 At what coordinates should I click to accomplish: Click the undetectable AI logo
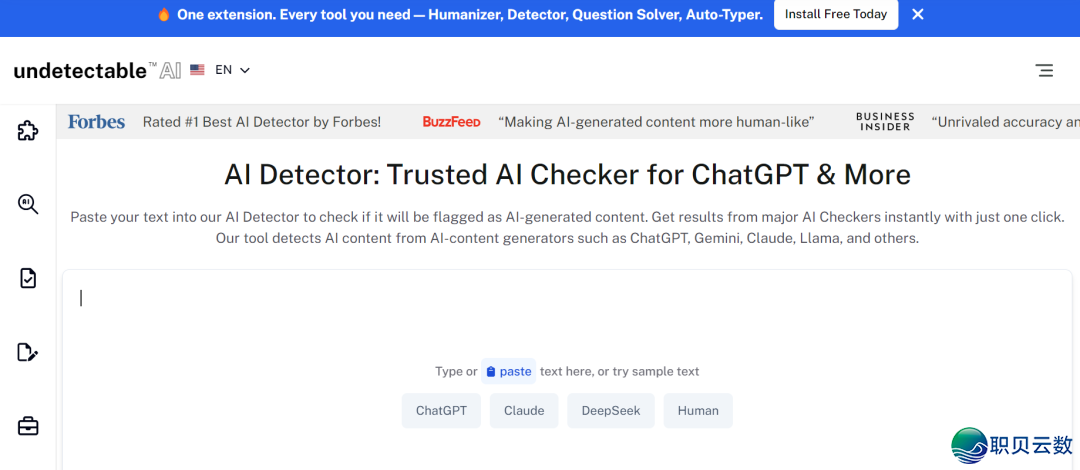coord(97,70)
